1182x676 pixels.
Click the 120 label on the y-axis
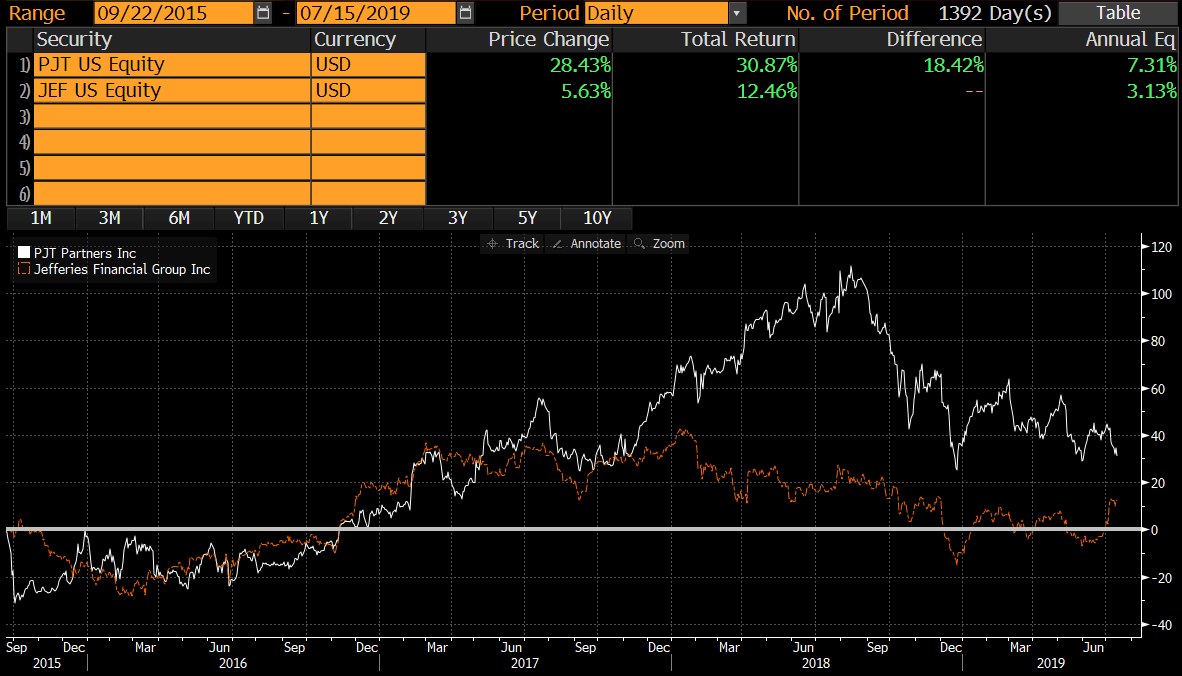click(x=1162, y=246)
